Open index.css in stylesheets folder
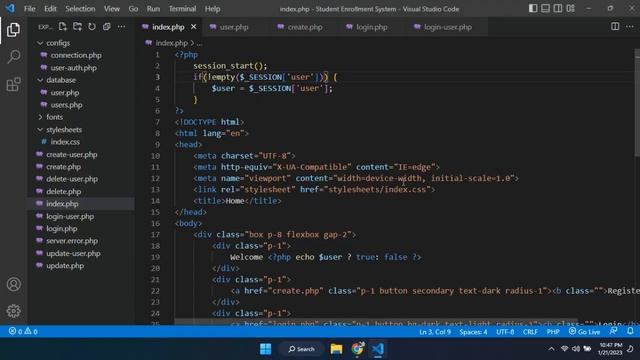Image resolution: width=640 pixels, height=360 pixels. 65,142
